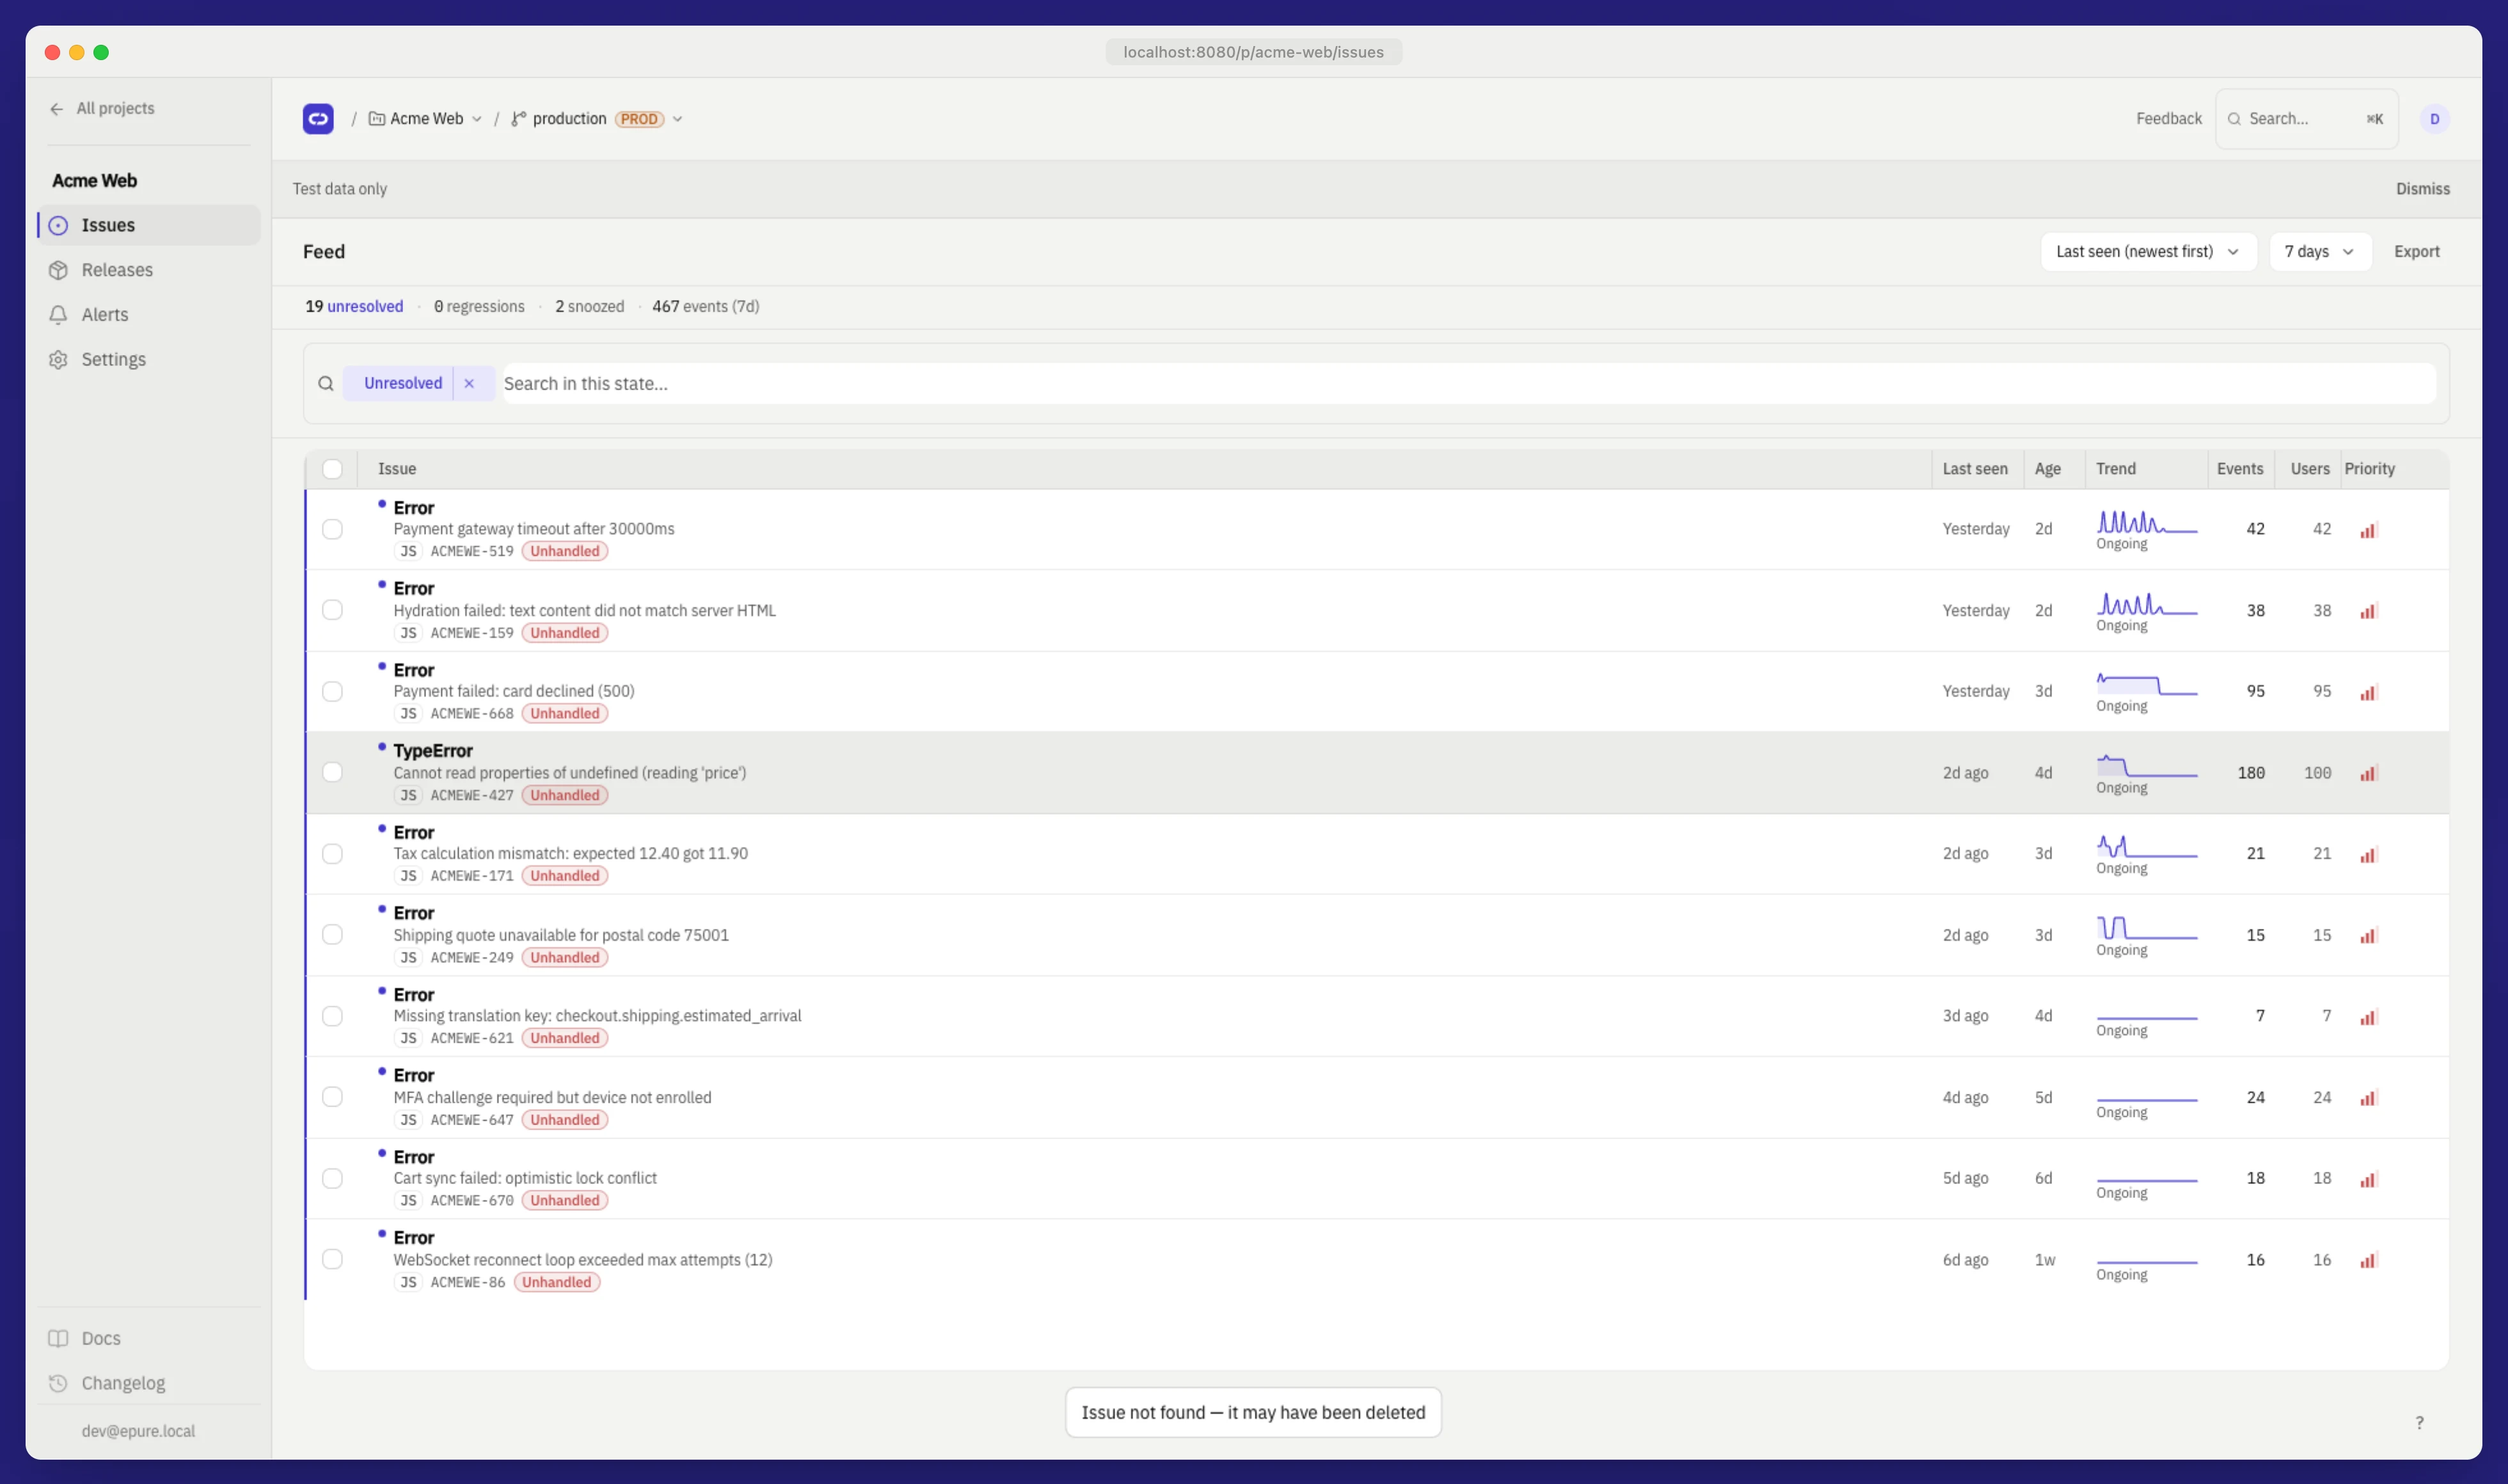Click the Alerts bell icon
The width and height of the screenshot is (2508, 1484).
click(x=59, y=315)
